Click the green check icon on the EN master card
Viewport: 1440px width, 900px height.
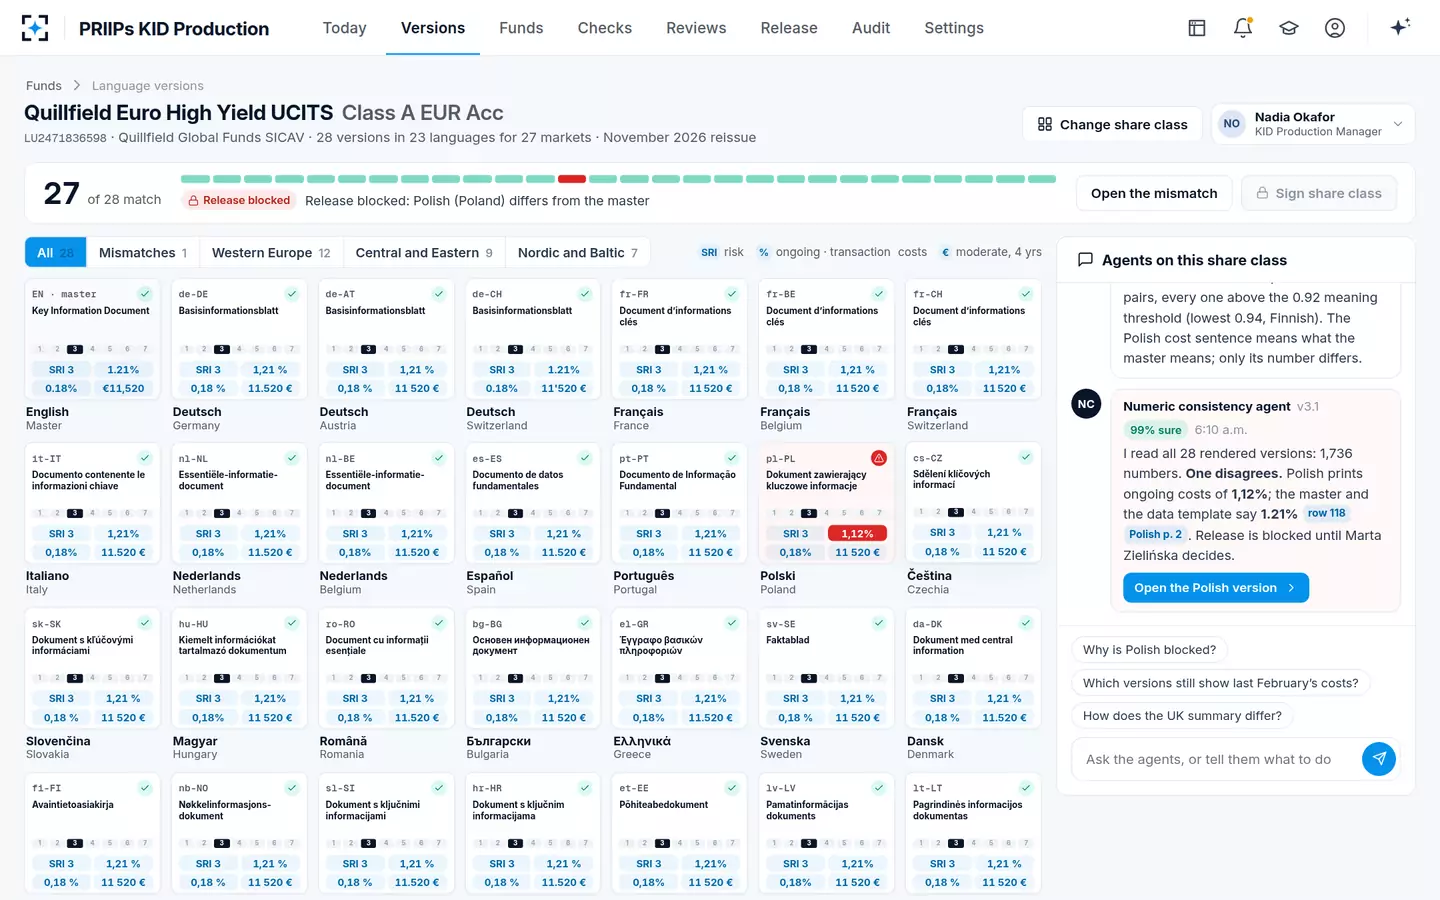point(145,294)
